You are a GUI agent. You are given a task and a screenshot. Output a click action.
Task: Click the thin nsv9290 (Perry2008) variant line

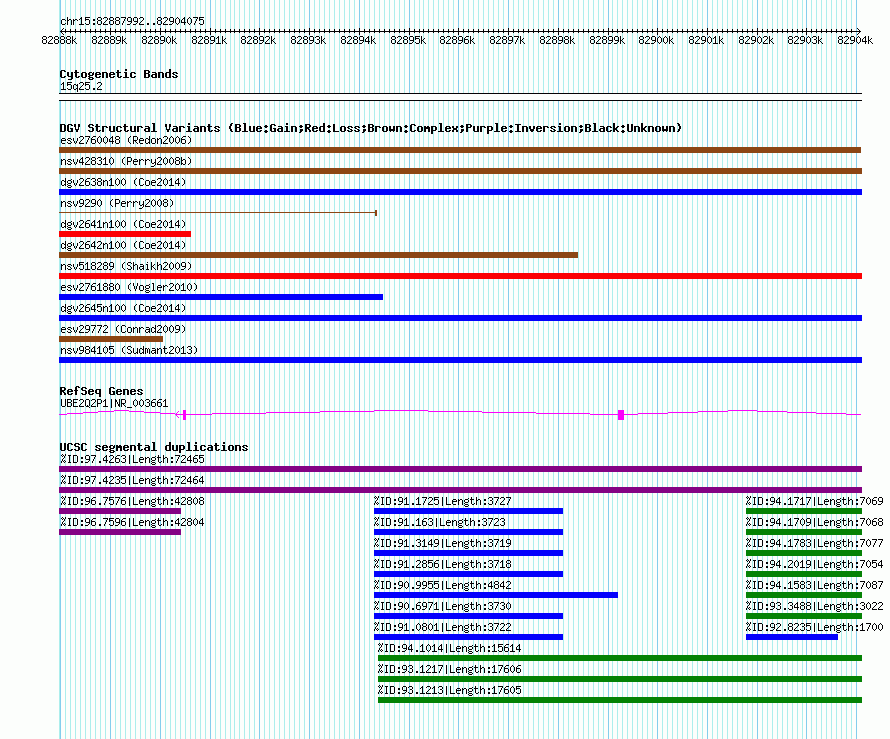click(218, 213)
